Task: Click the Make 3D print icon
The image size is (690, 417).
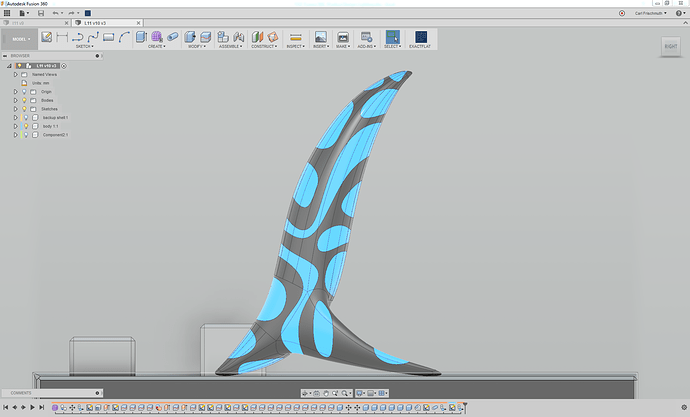Action: (343, 37)
